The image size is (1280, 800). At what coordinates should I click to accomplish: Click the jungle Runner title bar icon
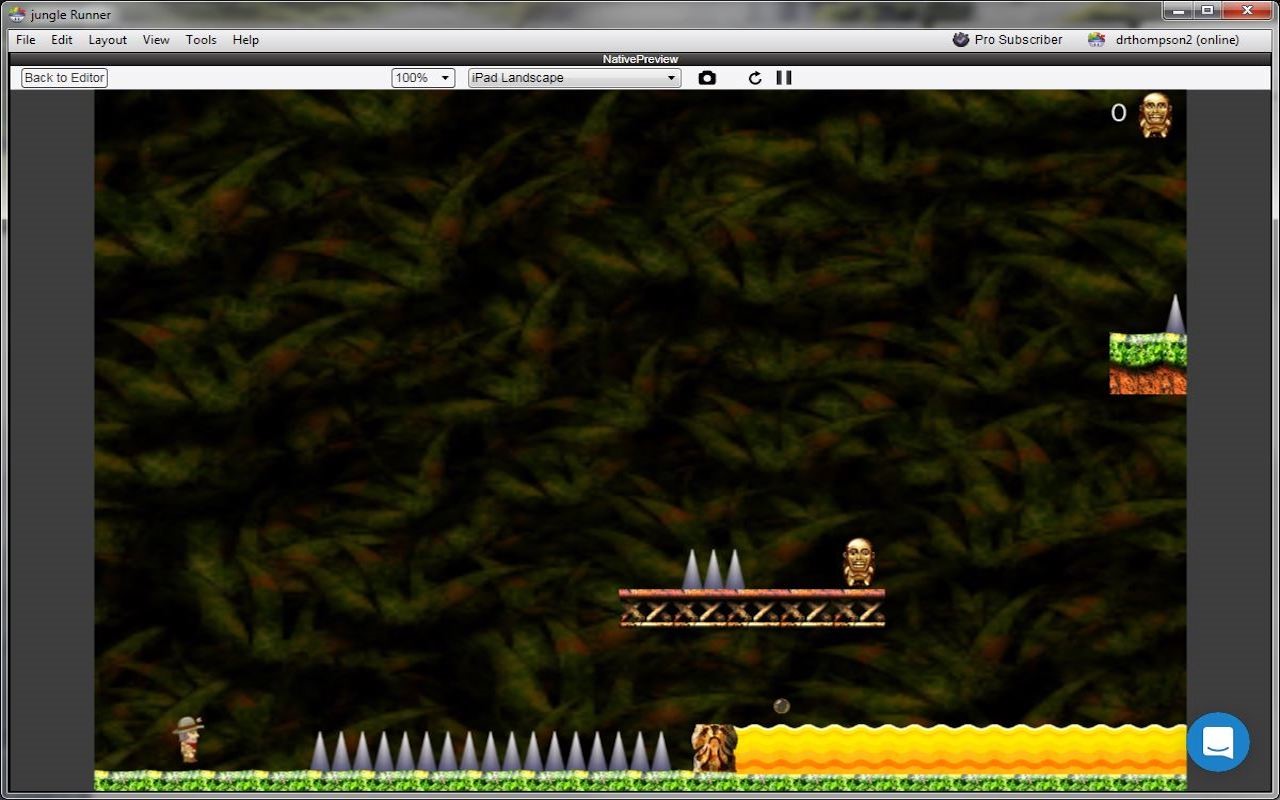point(18,14)
